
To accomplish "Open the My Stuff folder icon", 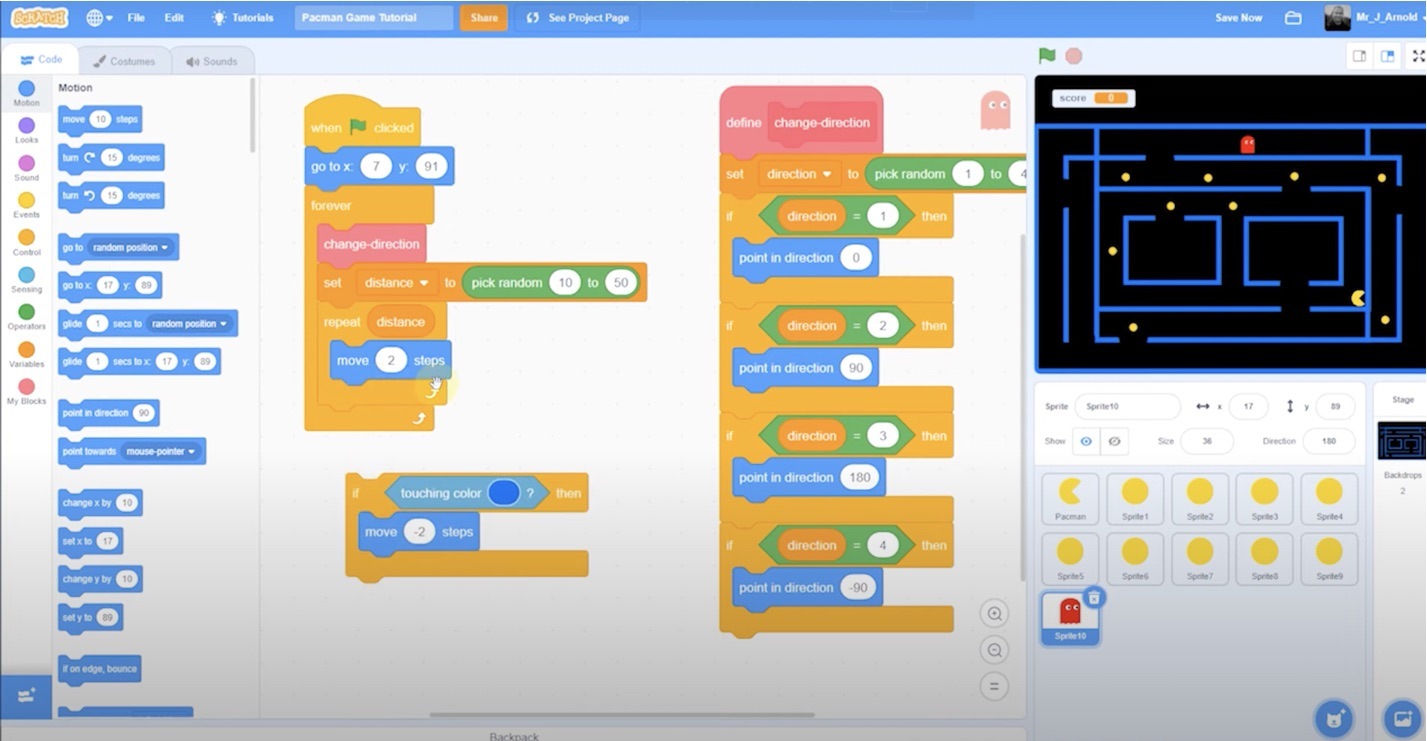I will [x=1293, y=18].
